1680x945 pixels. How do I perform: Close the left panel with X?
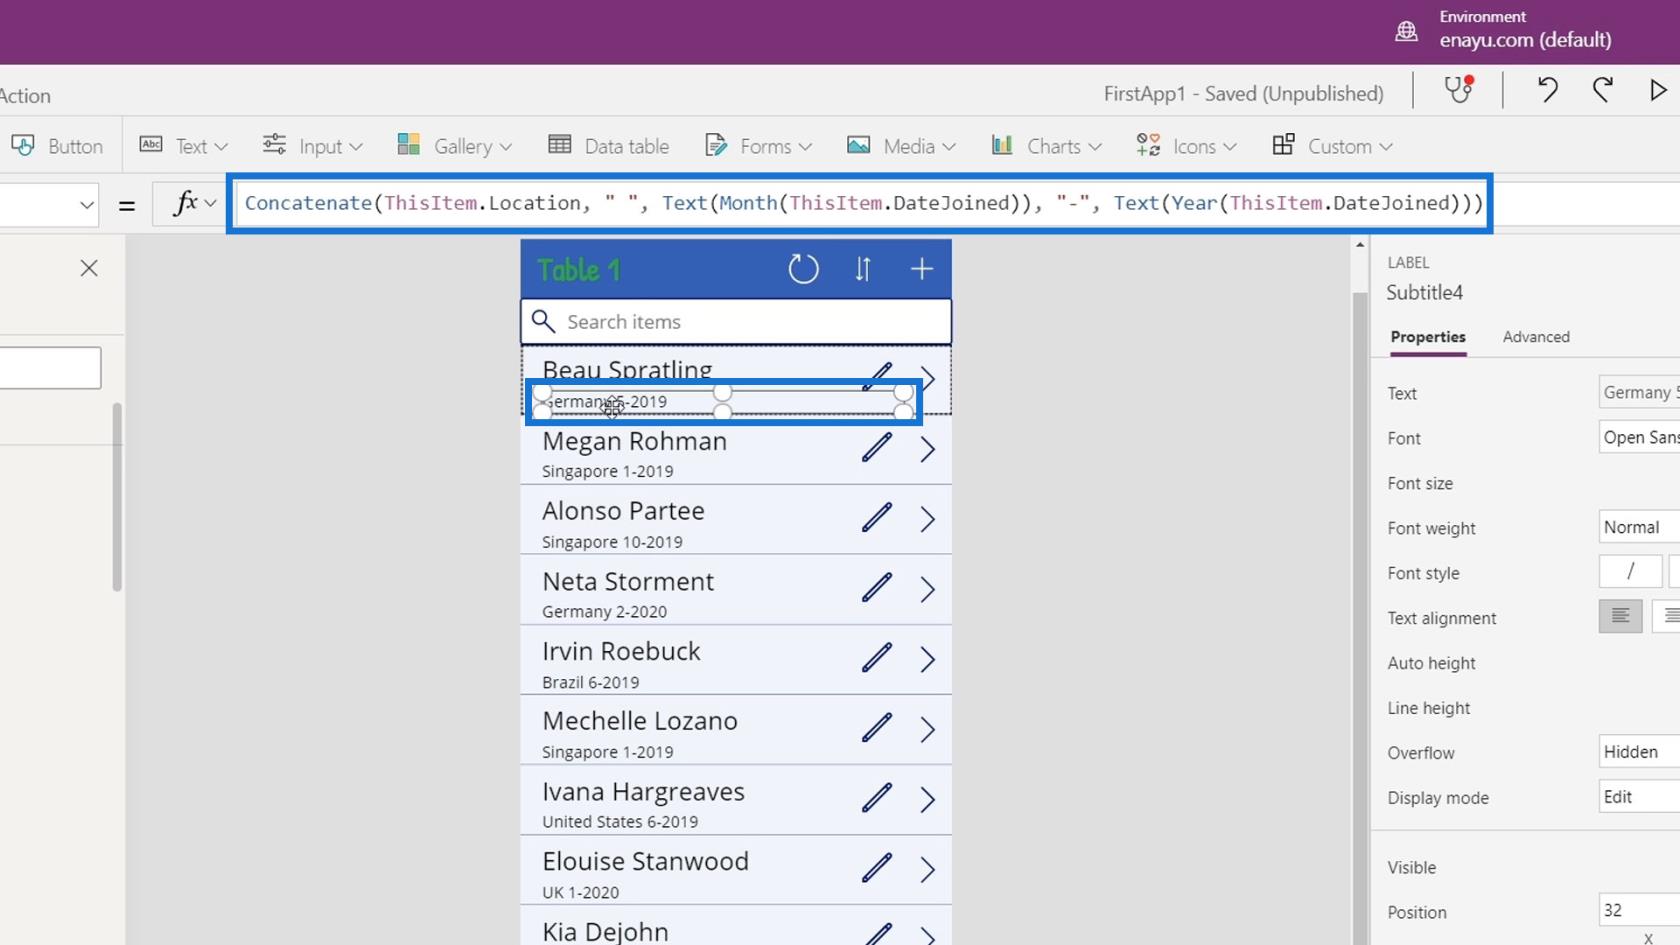(x=89, y=268)
